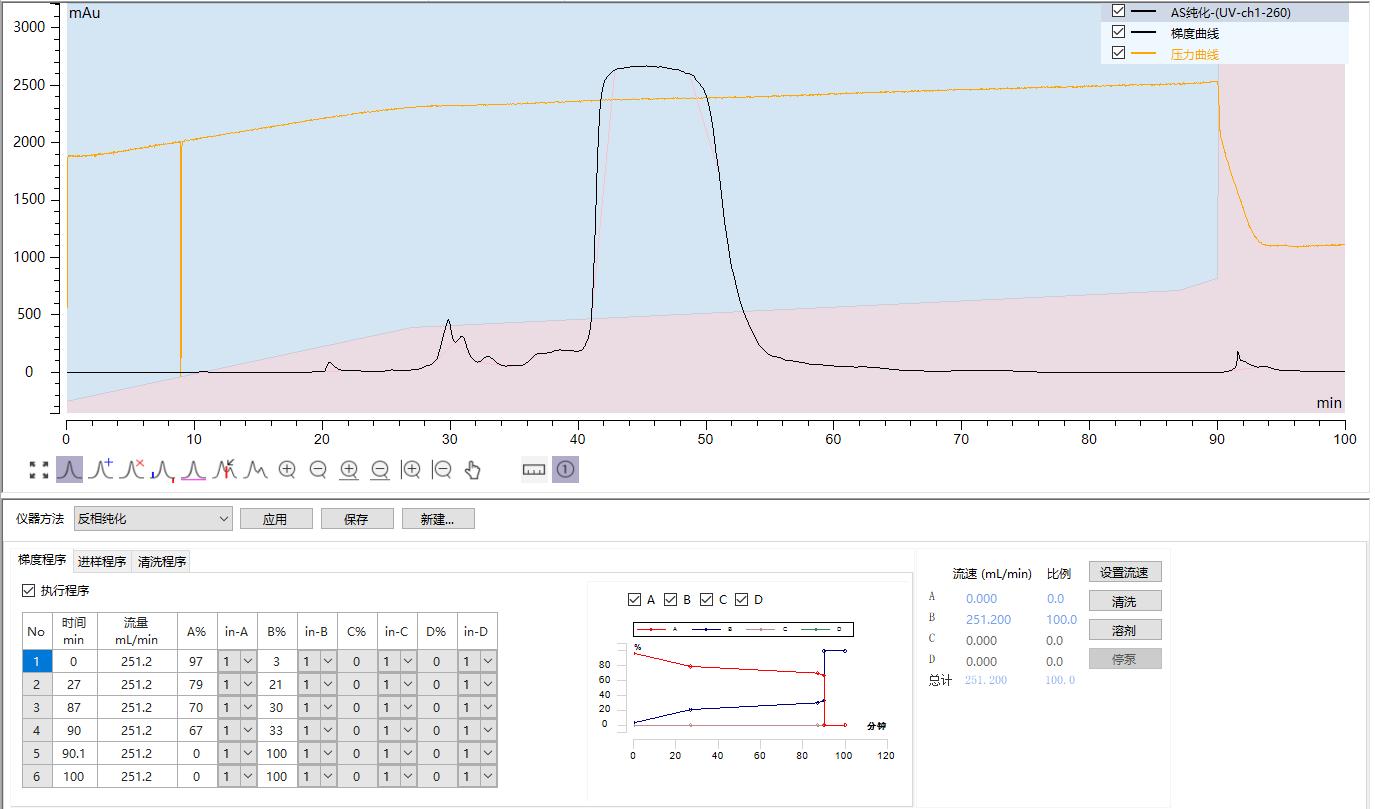Toggle the 梯度曲线 legend checkbox

click(1119, 32)
